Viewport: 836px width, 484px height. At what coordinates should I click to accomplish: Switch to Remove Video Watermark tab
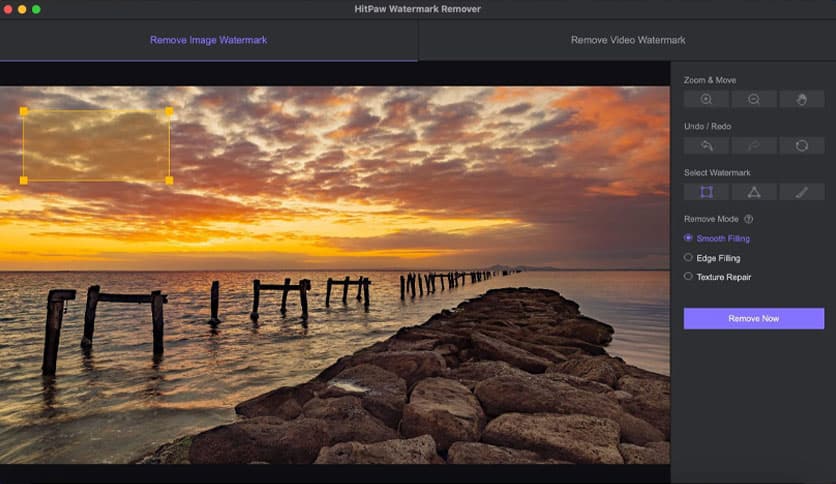(x=628, y=40)
